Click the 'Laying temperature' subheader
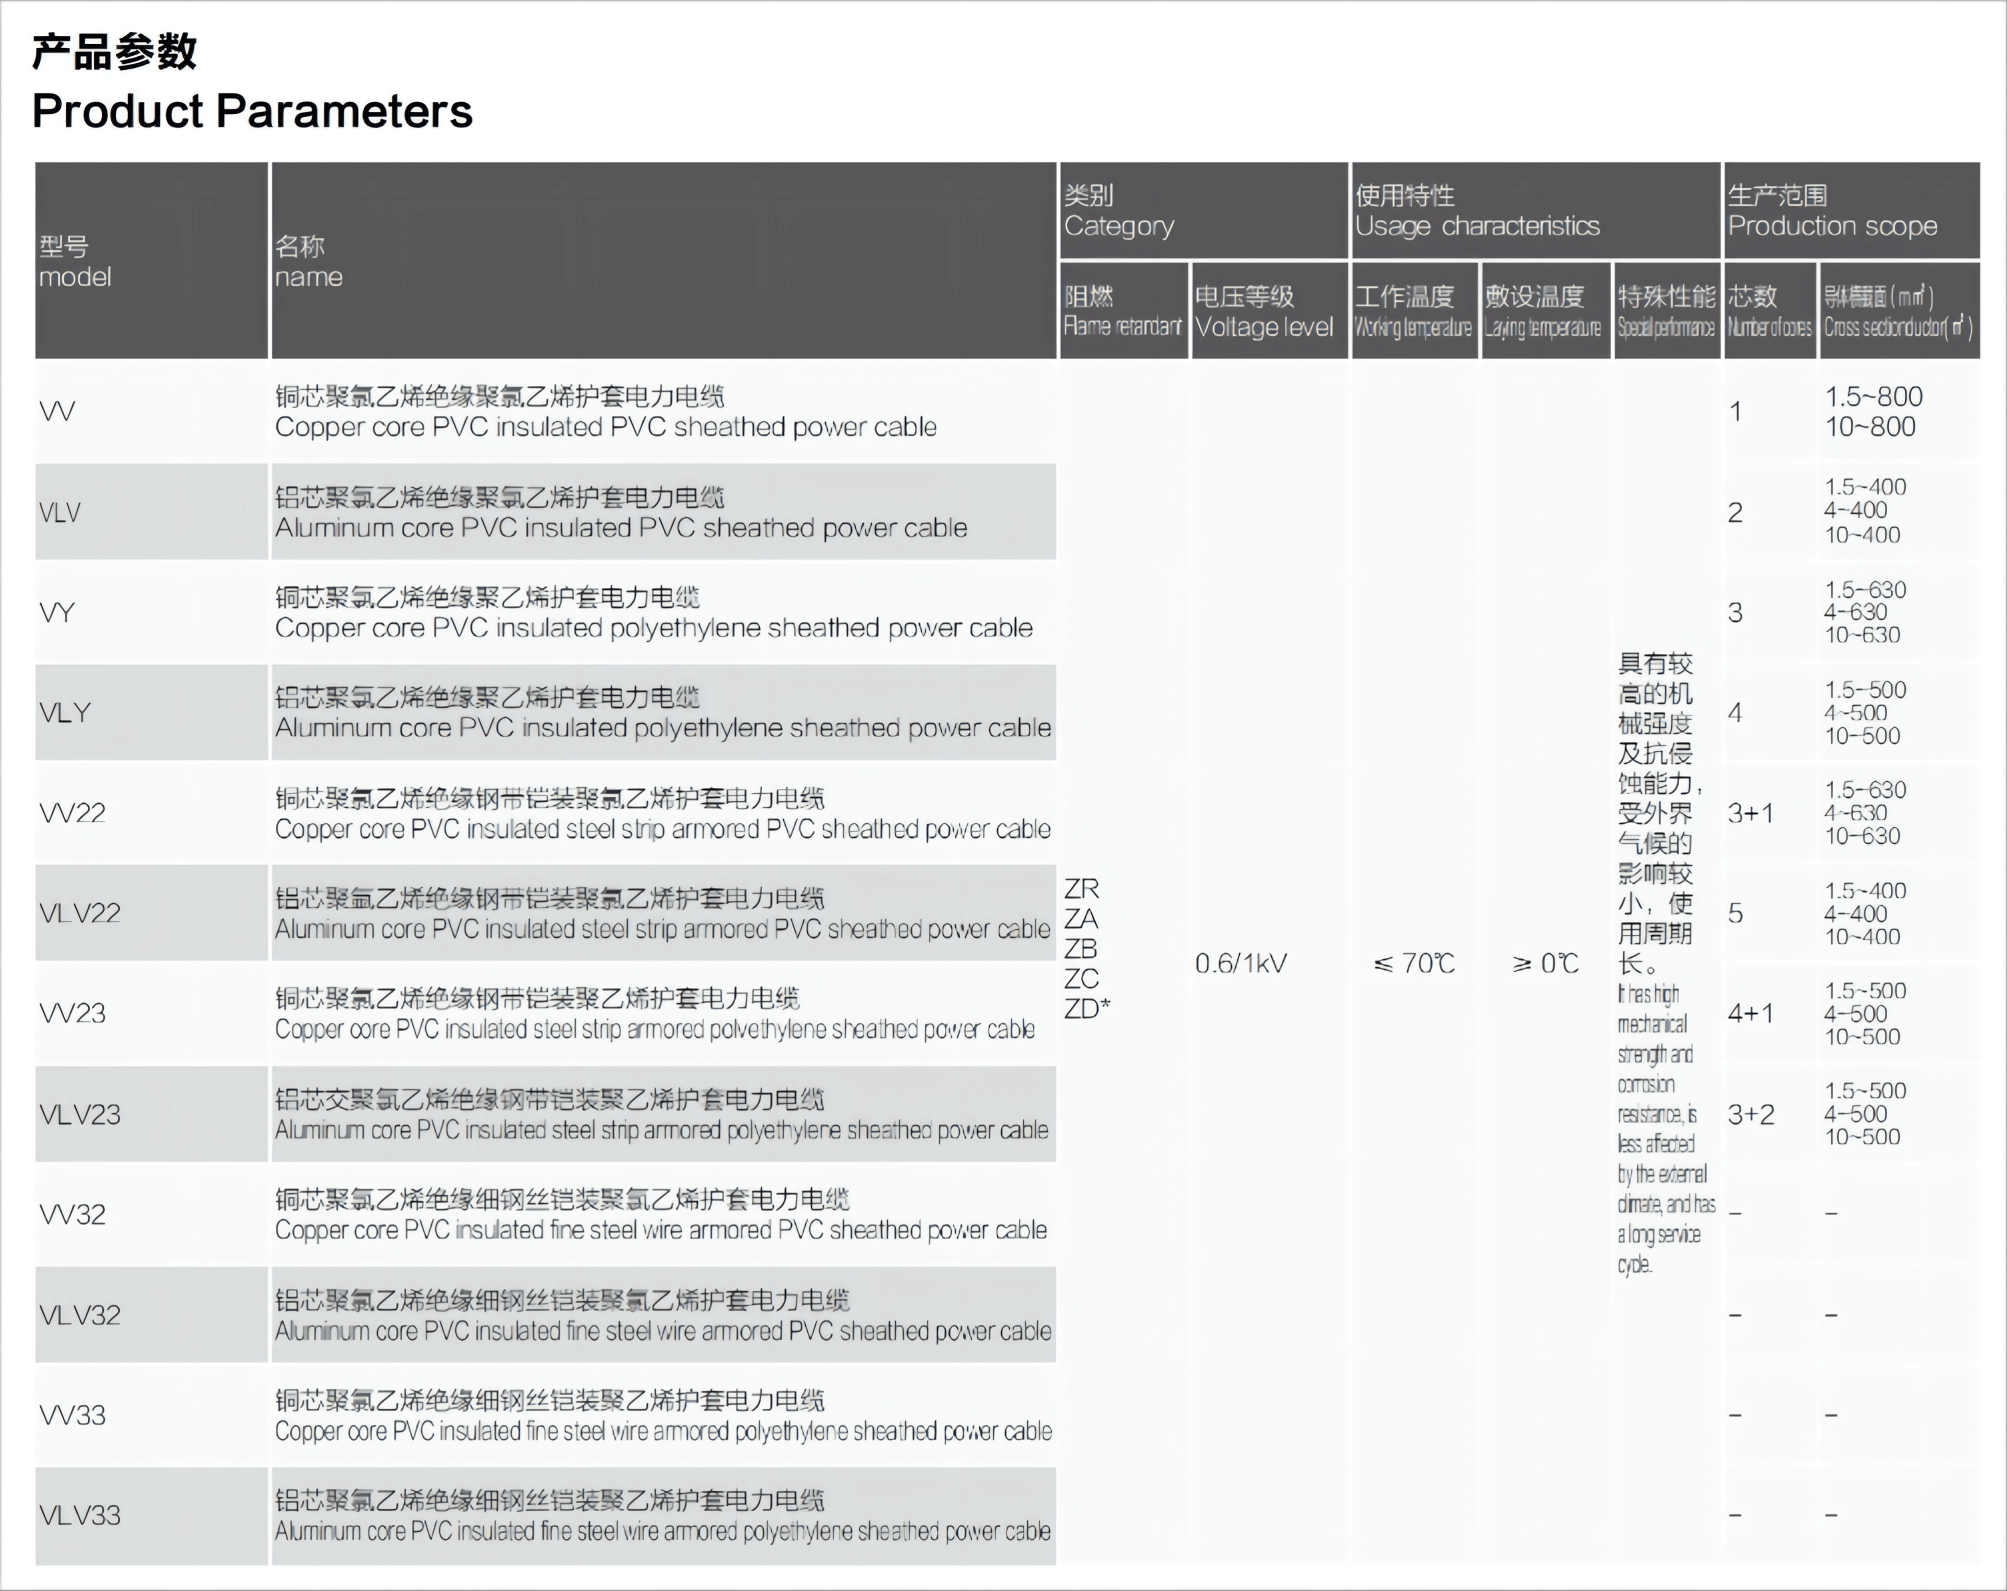The image size is (2007, 1591). click(1545, 311)
